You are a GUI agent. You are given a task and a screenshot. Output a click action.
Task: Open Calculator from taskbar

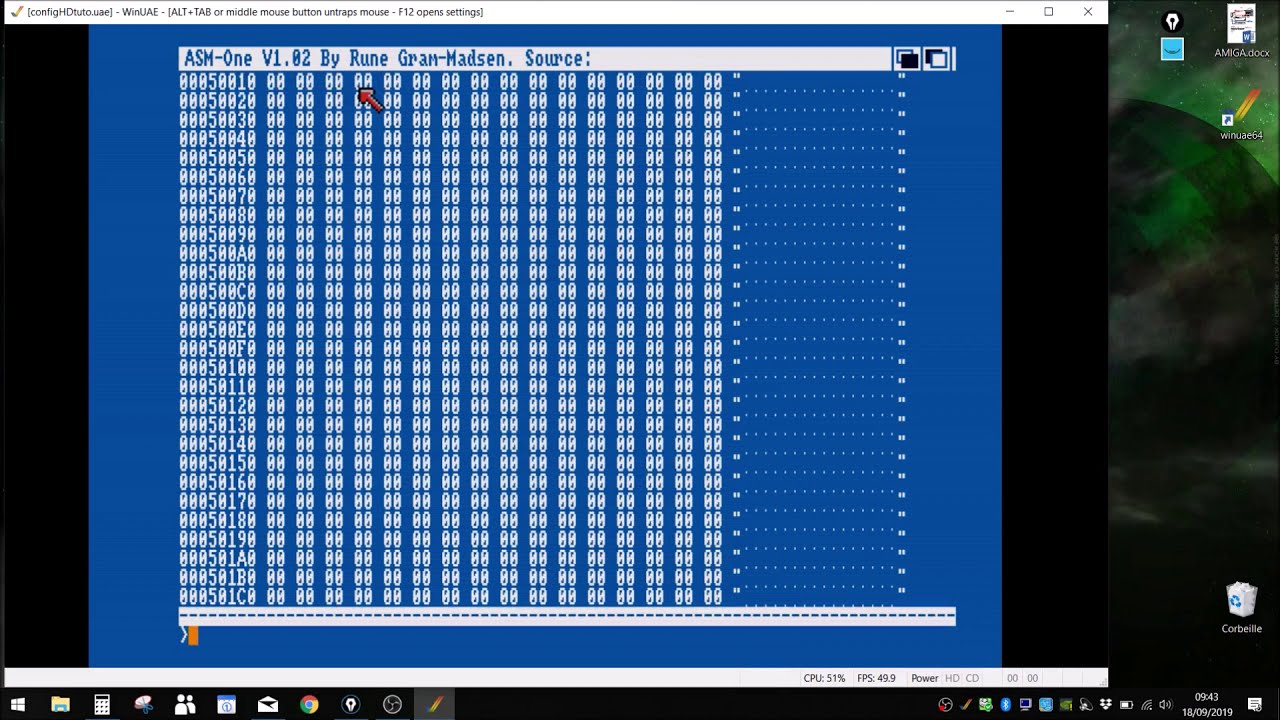[x=102, y=705]
